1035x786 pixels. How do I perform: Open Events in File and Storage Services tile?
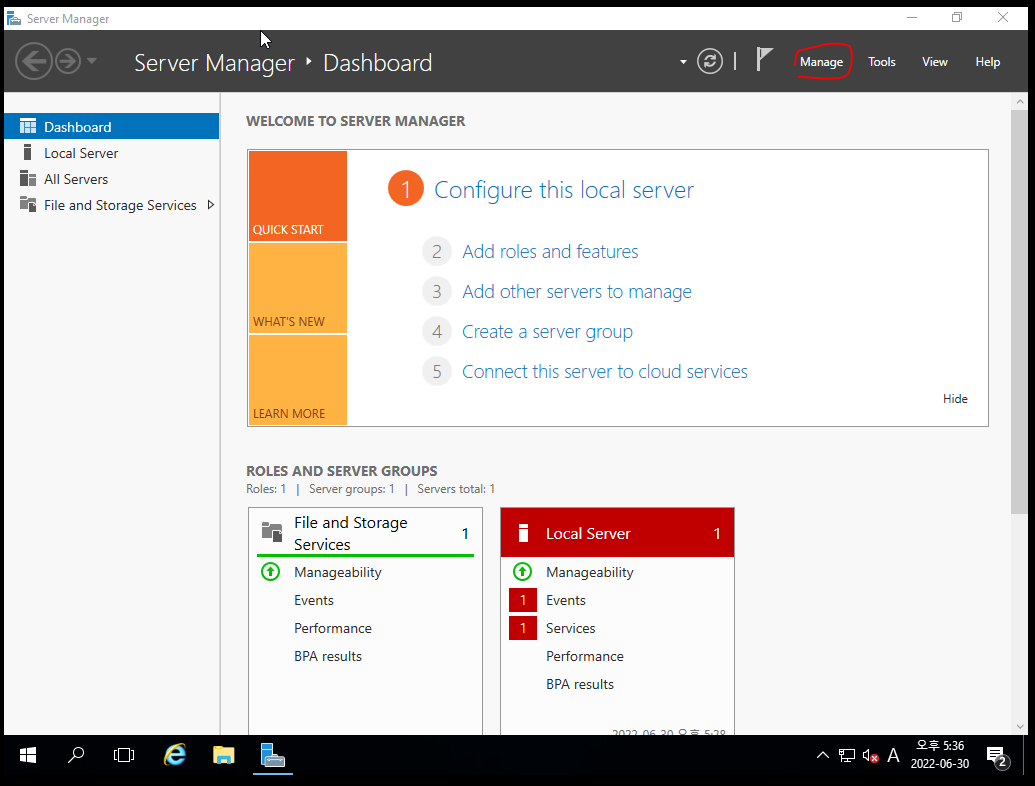click(314, 600)
